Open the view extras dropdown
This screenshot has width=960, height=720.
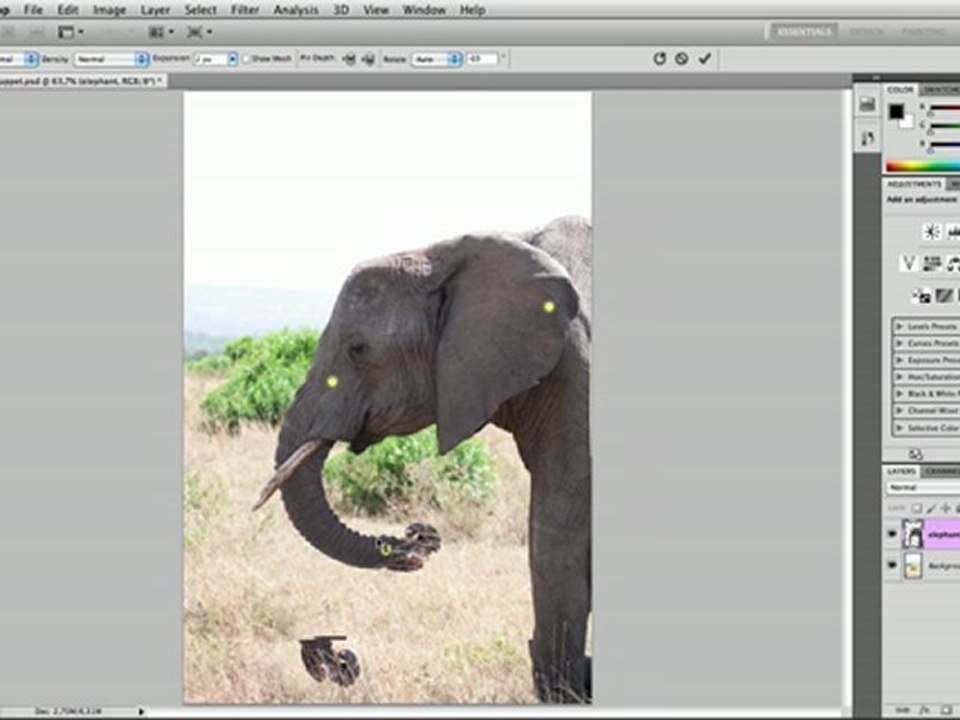[x=71, y=32]
